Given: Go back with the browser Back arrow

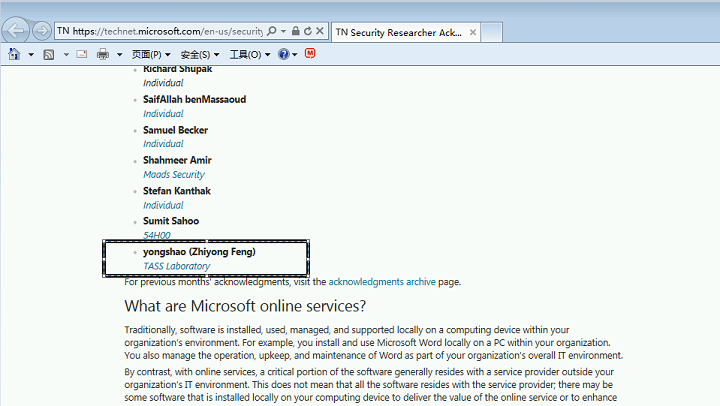Looking at the screenshot, I should [16, 31].
